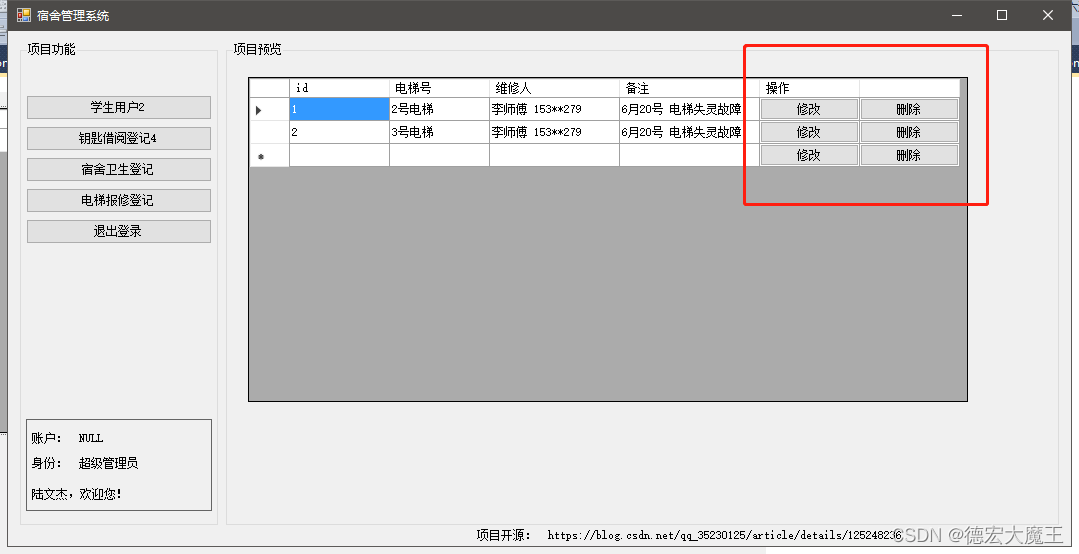The image size is (1079, 554).
Task: Click the 维修人 column header
Action: click(554, 88)
